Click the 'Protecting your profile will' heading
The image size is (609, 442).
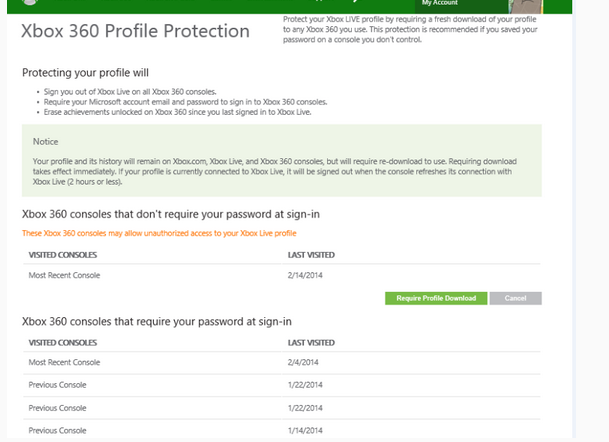point(87,73)
